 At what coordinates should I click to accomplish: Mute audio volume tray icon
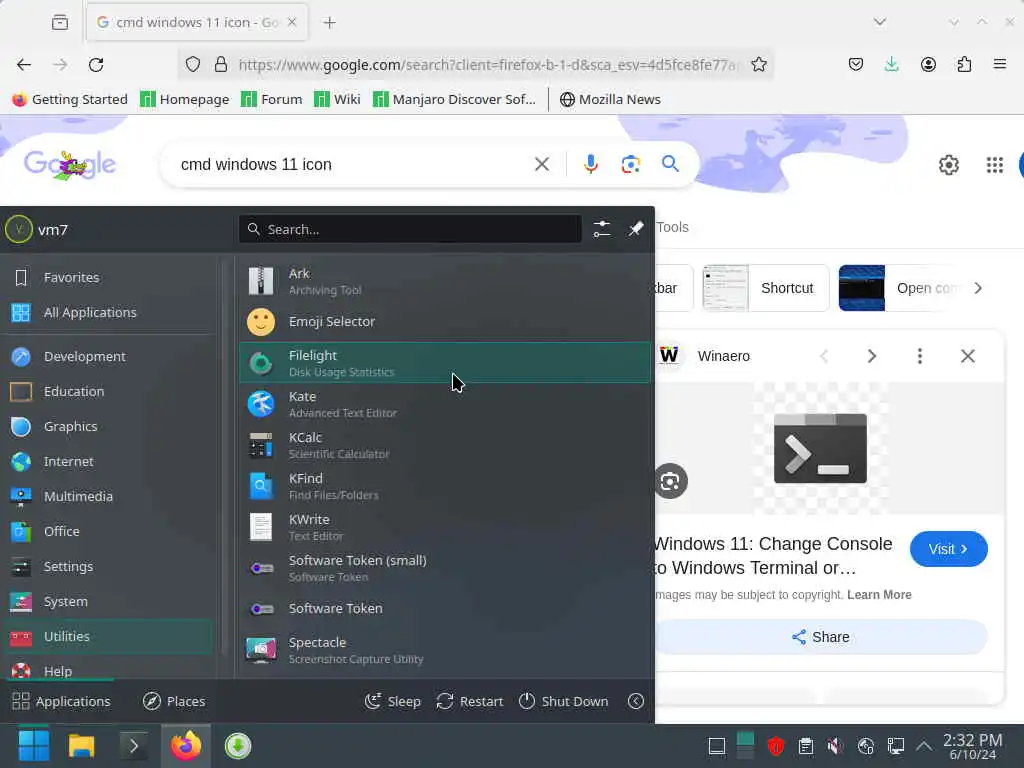click(835, 746)
